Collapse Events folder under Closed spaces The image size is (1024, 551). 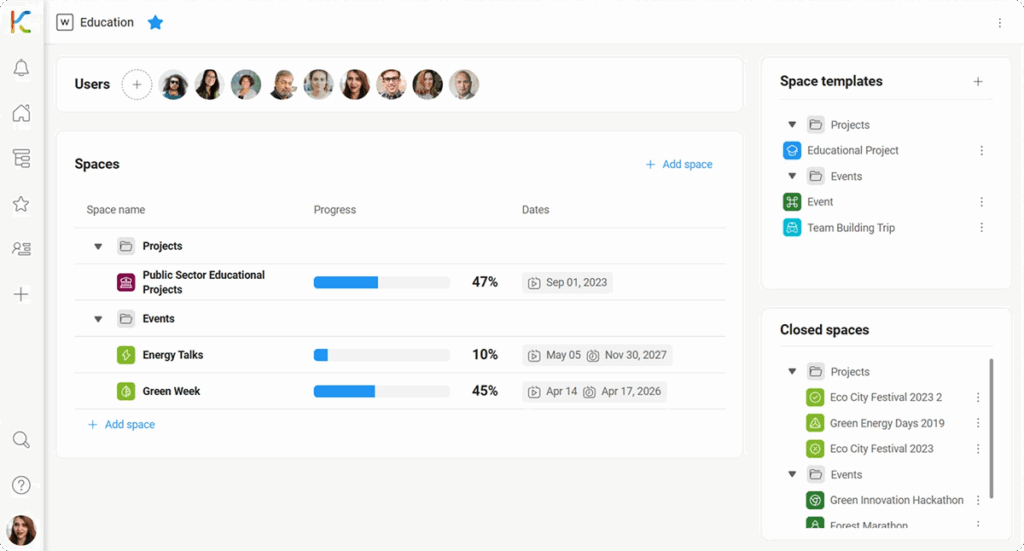point(792,475)
